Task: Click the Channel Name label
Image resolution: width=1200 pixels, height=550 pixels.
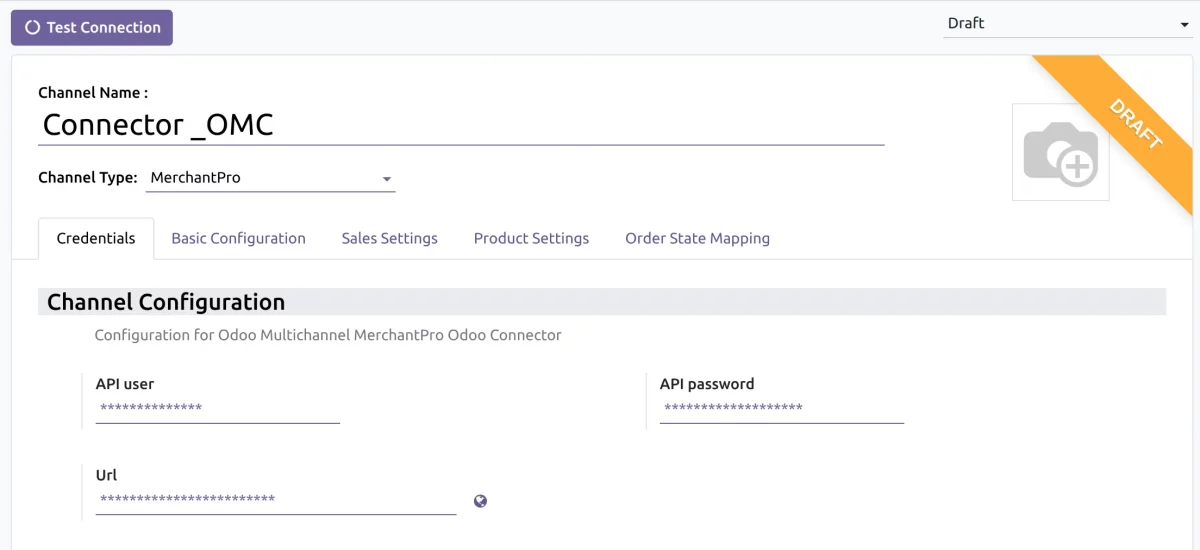Action: pos(92,93)
